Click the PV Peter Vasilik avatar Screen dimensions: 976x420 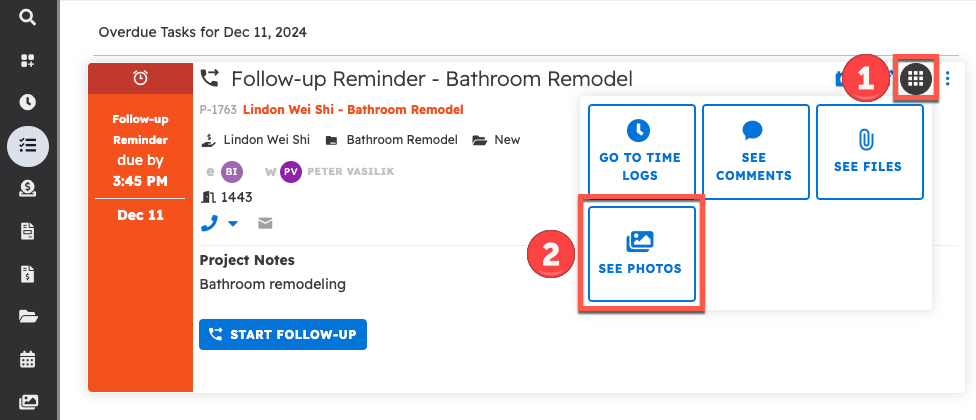click(x=292, y=171)
